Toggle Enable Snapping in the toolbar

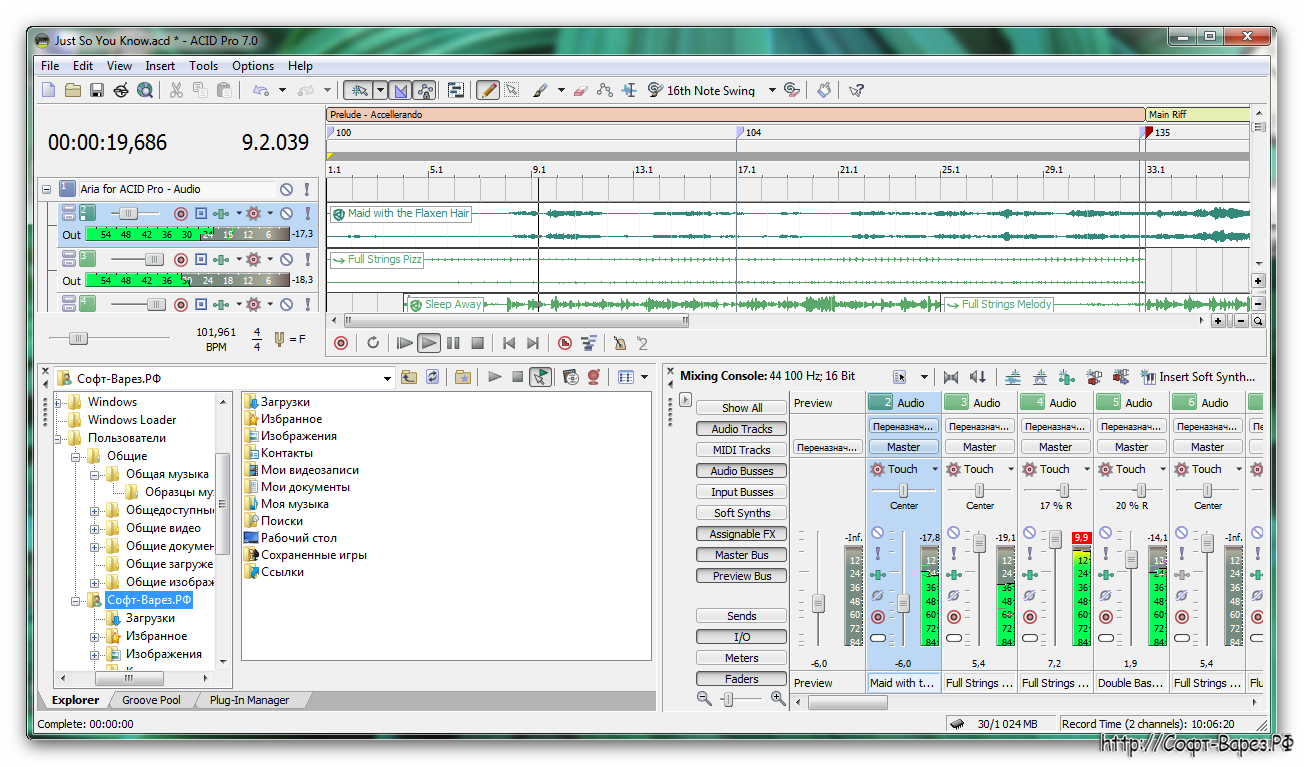(x=359, y=90)
